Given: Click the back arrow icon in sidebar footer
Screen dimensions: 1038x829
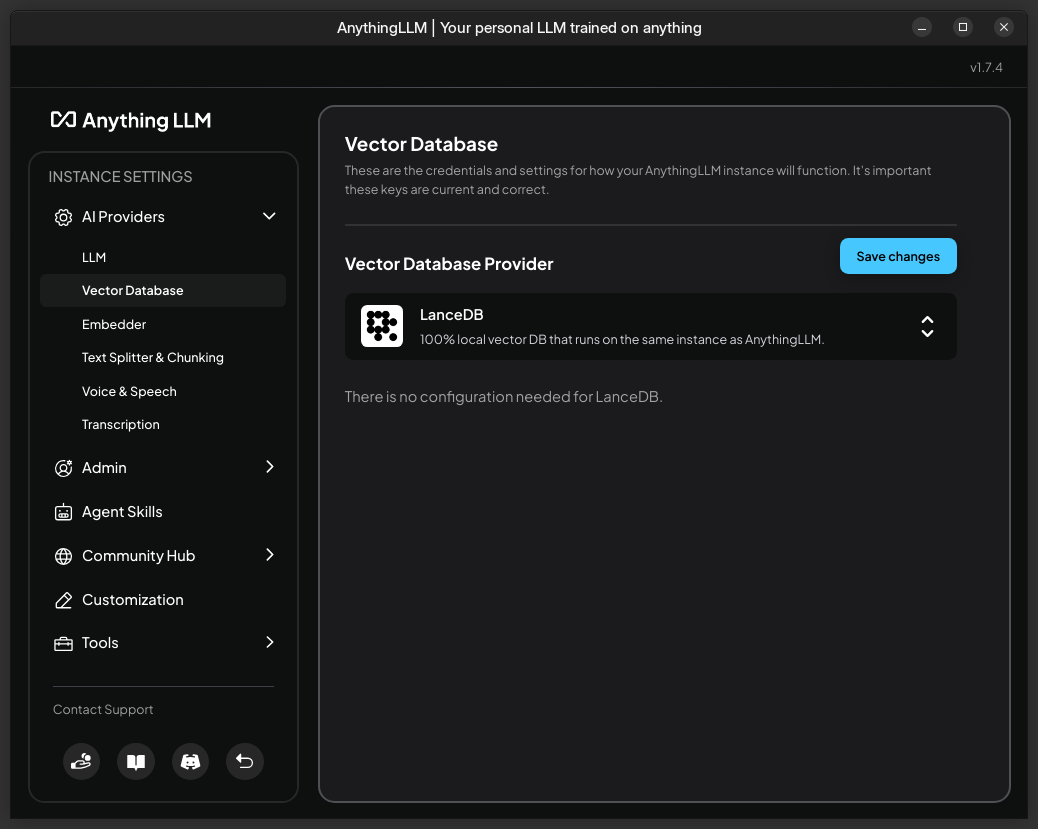Looking at the screenshot, I should click(x=245, y=762).
